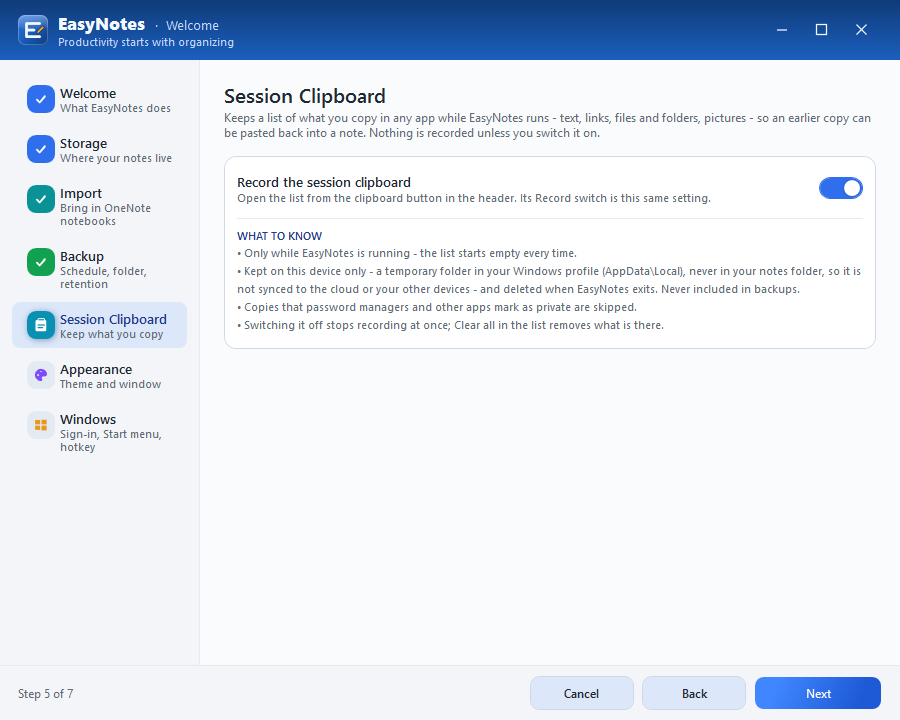Click the 'Step 5 of 7' indicator
Viewport: 900px width, 720px height.
click(x=45, y=694)
